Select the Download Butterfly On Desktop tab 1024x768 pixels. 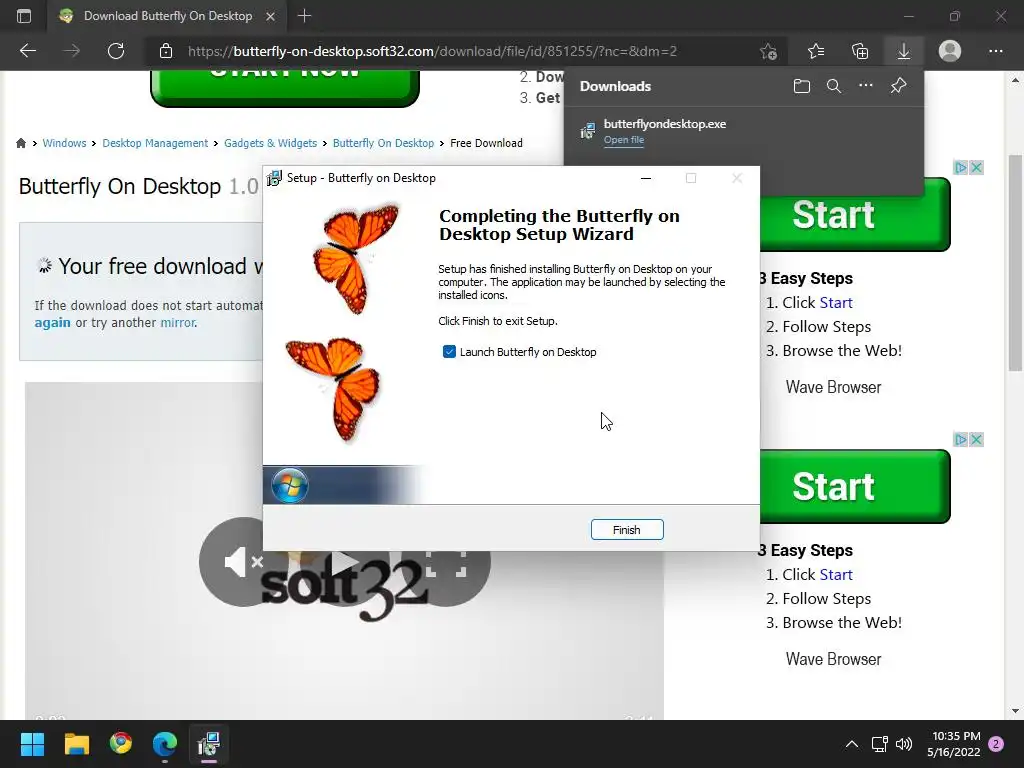pyautogui.click(x=167, y=16)
